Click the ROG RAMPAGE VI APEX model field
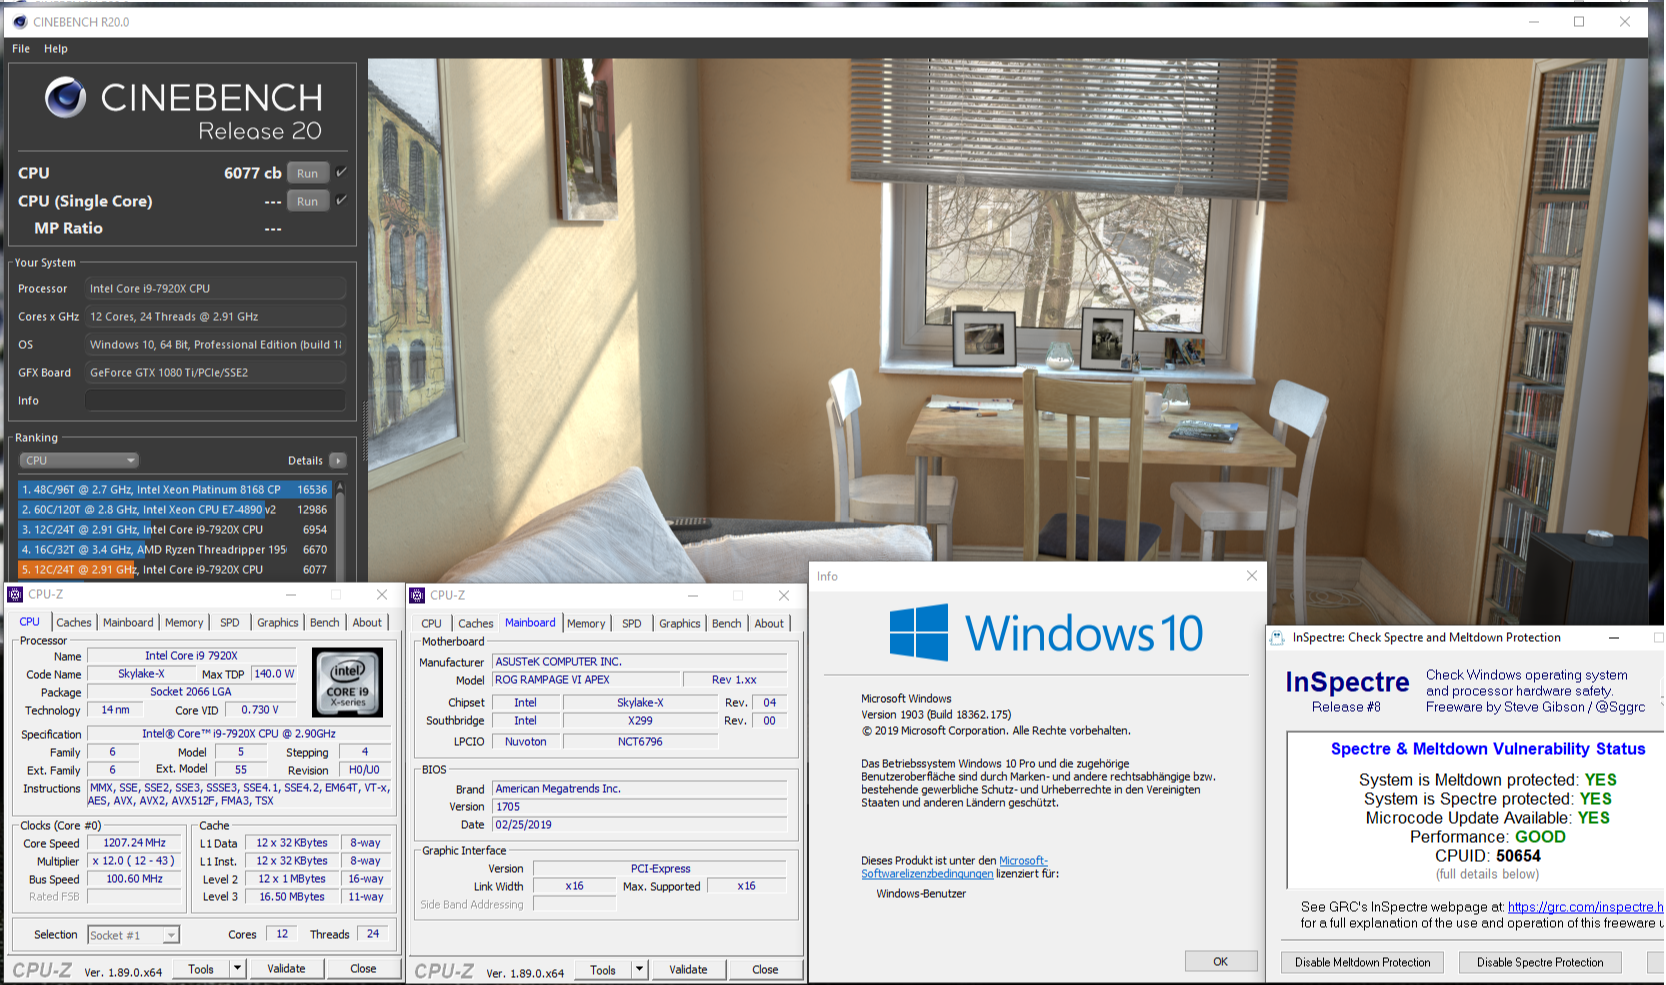1666x985 pixels. coord(585,679)
